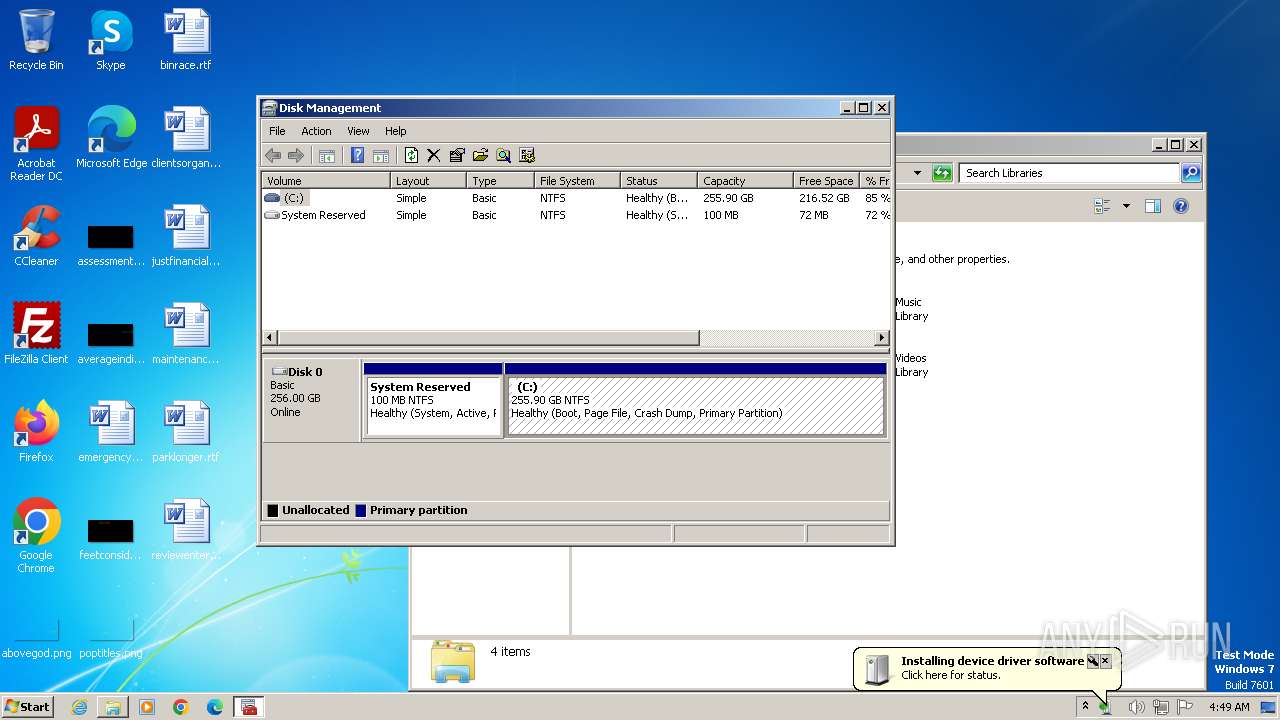
Task: Open the FileZilla Client desktop shortcut
Action: pyautogui.click(x=36, y=334)
